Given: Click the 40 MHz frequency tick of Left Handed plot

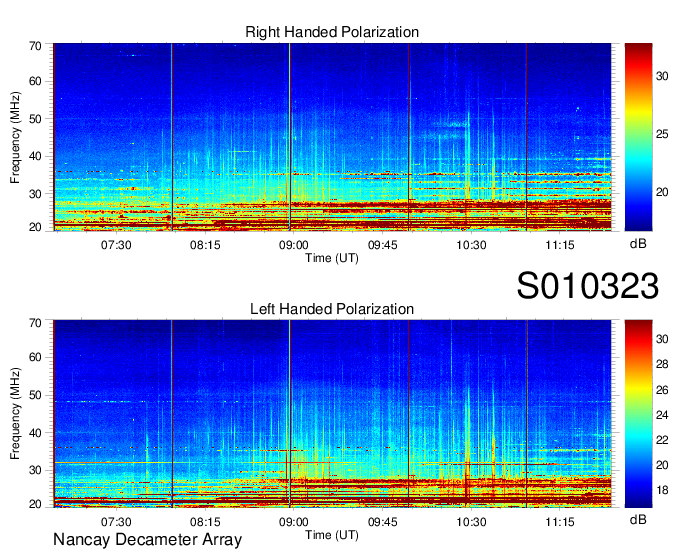Looking at the screenshot, I should [35, 433].
